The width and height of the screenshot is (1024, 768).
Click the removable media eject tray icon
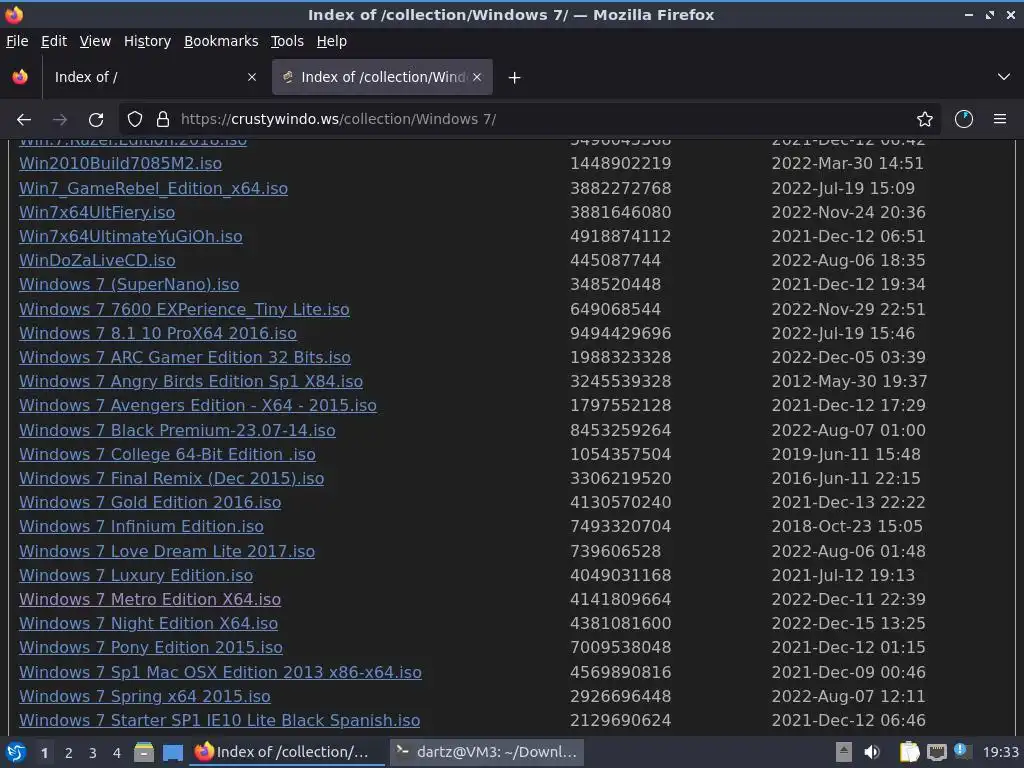(844, 752)
